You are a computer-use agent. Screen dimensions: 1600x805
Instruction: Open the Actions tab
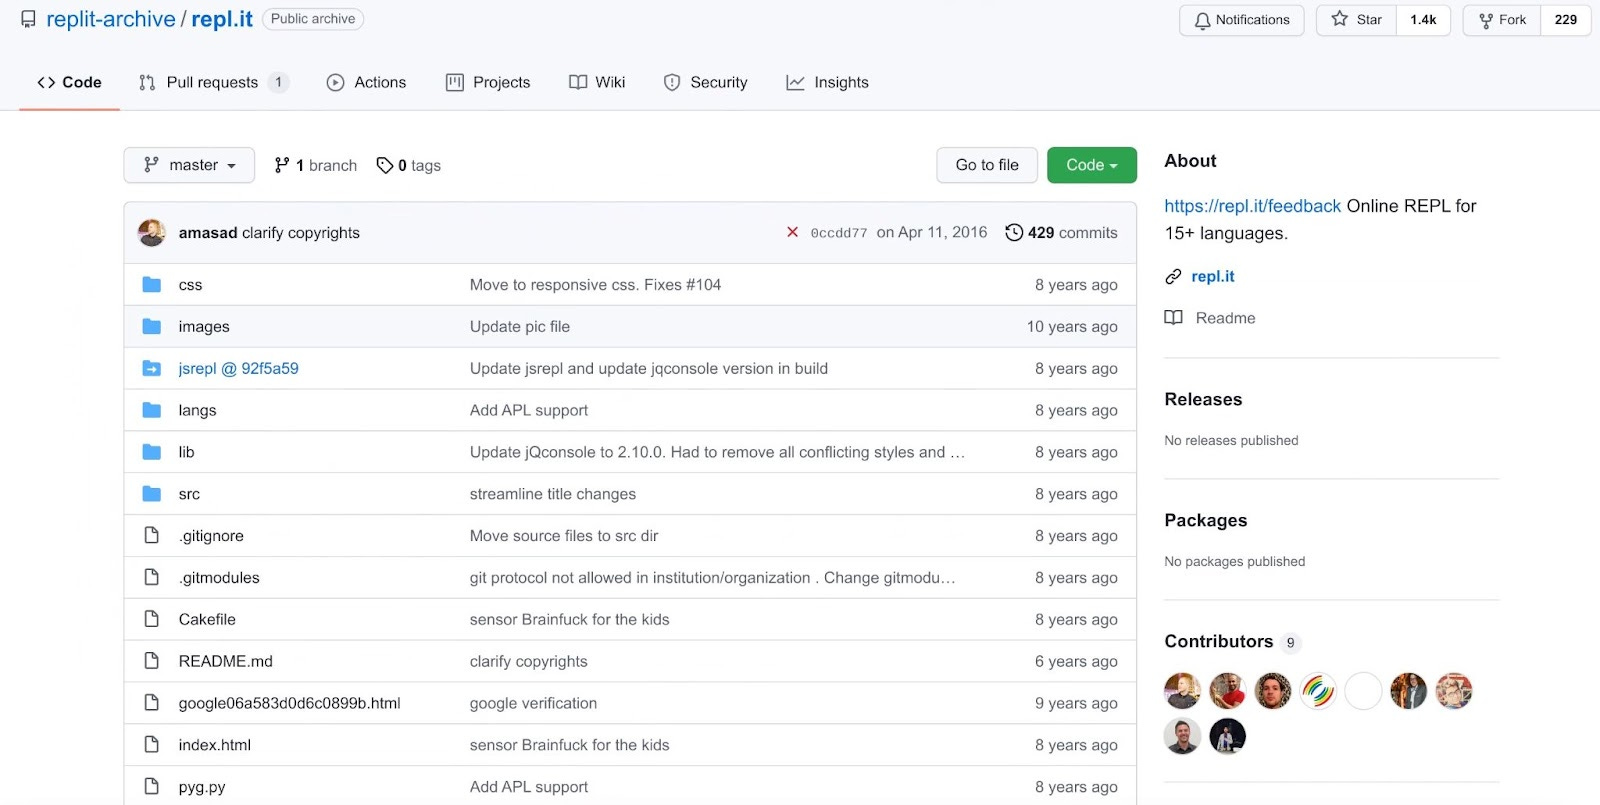(x=367, y=82)
